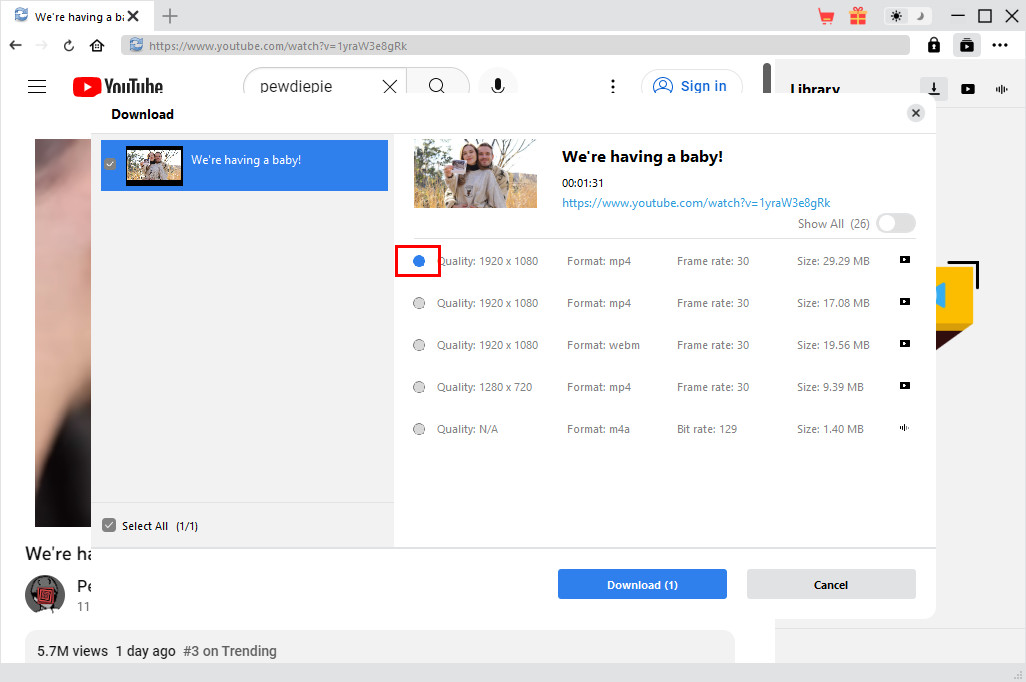The height and width of the screenshot is (682, 1026).
Task: Click the YouTube voice search microphone
Action: coord(497,86)
